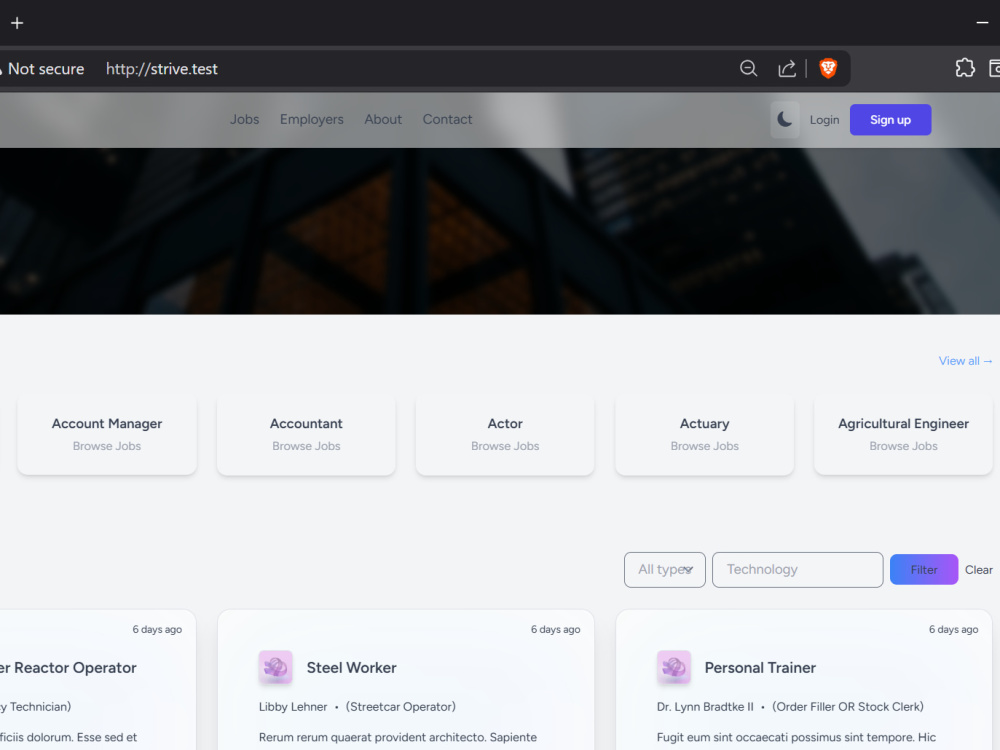Click the Not secure site indicator

(x=42, y=69)
